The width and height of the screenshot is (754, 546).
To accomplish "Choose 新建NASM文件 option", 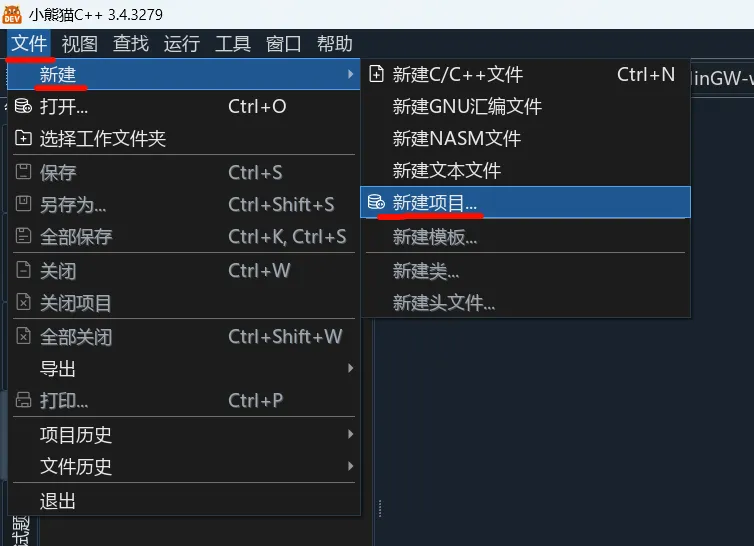I will pos(456,138).
